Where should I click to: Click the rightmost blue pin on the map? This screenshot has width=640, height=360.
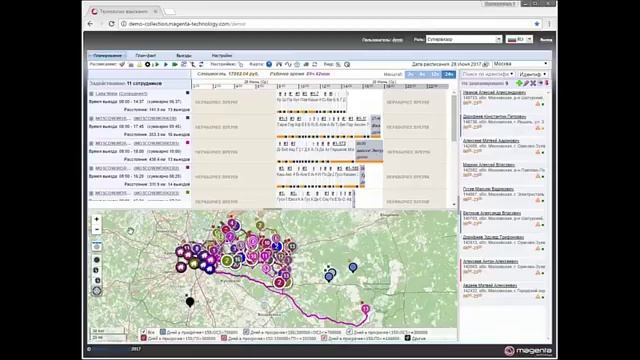(353, 267)
